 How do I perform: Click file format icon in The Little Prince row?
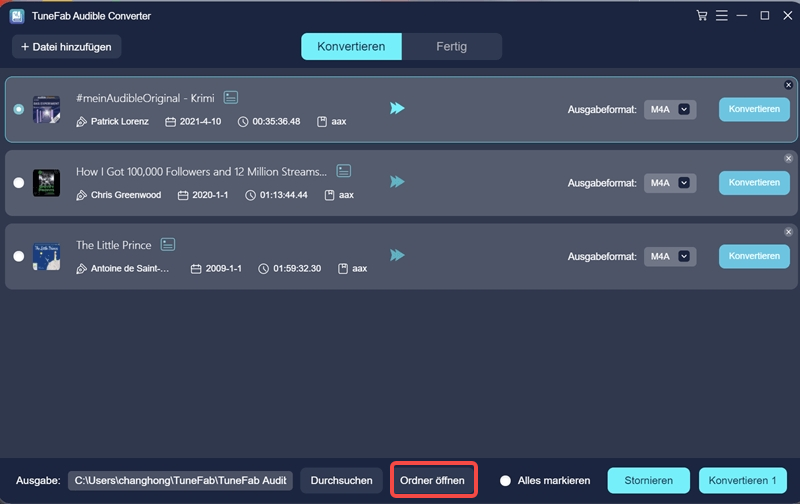pos(343,269)
